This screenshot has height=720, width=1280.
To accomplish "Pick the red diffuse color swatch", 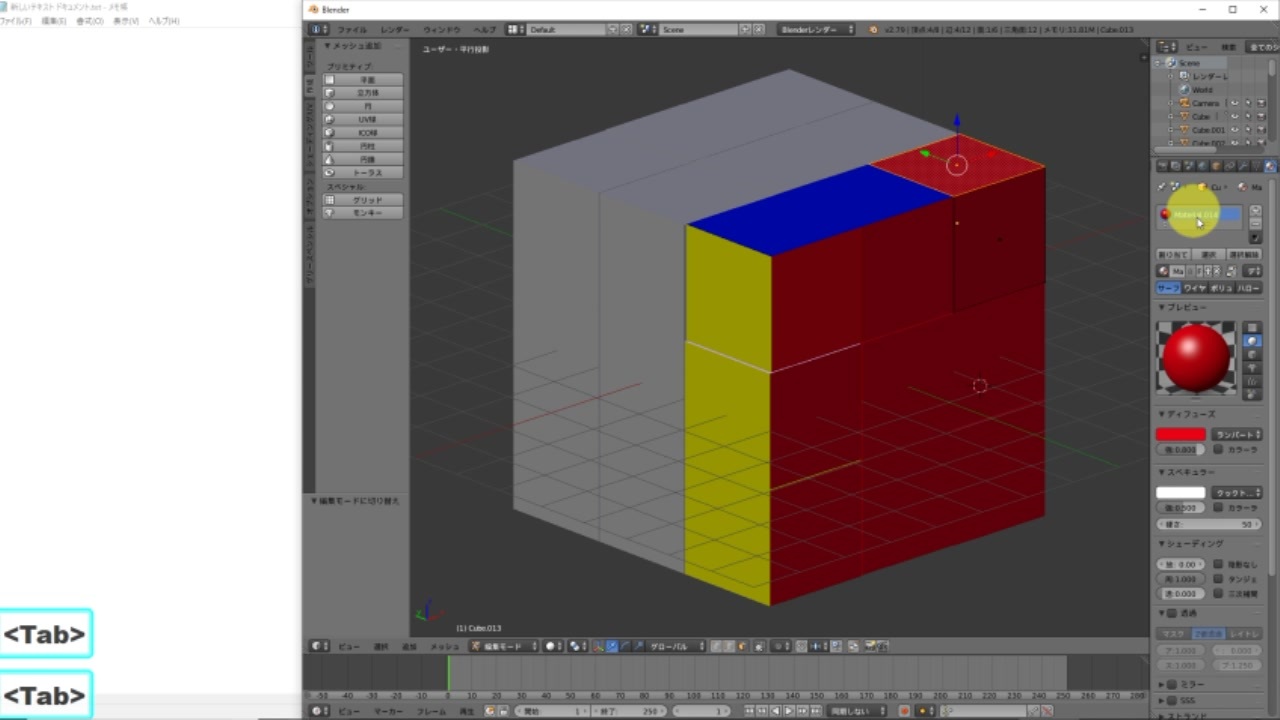I will click(x=1181, y=435).
